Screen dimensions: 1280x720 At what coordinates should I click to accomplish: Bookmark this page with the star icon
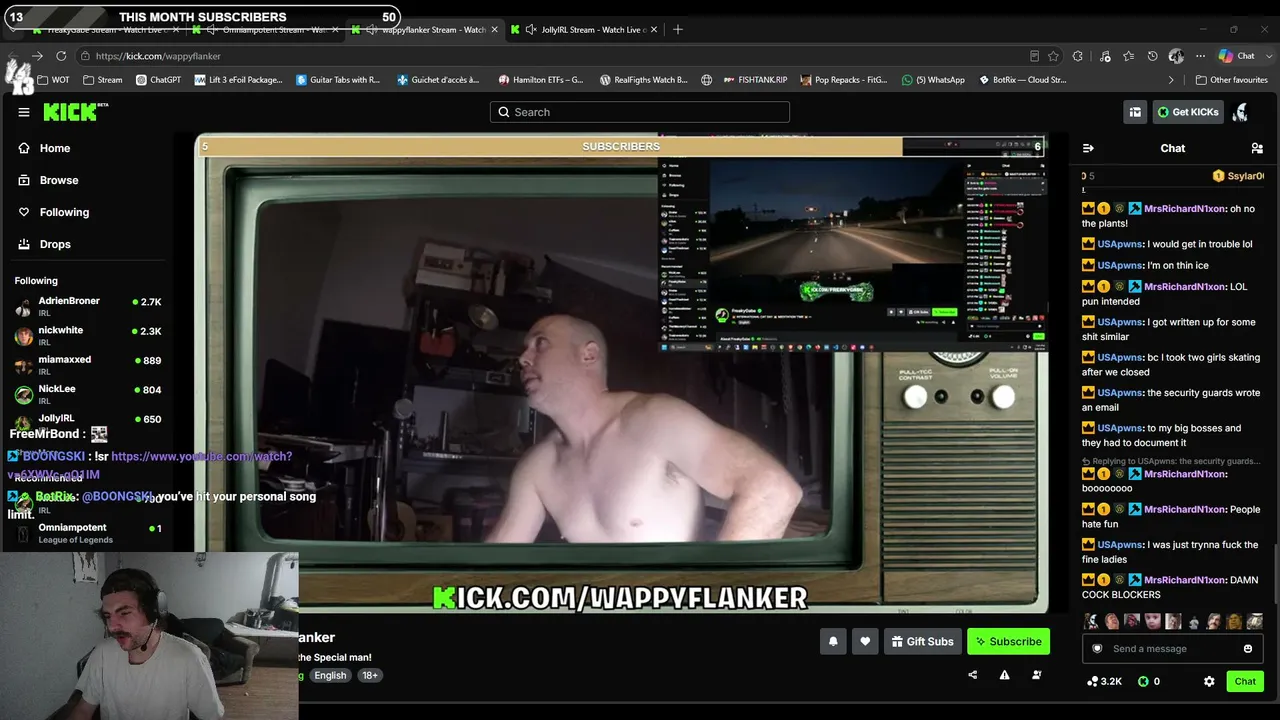(x=1053, y=56)
